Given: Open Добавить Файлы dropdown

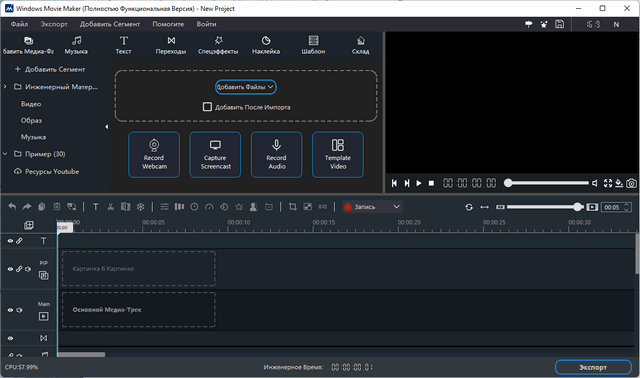Looking at the screenshot, I should pyautogui.click(x=246, y=87).
